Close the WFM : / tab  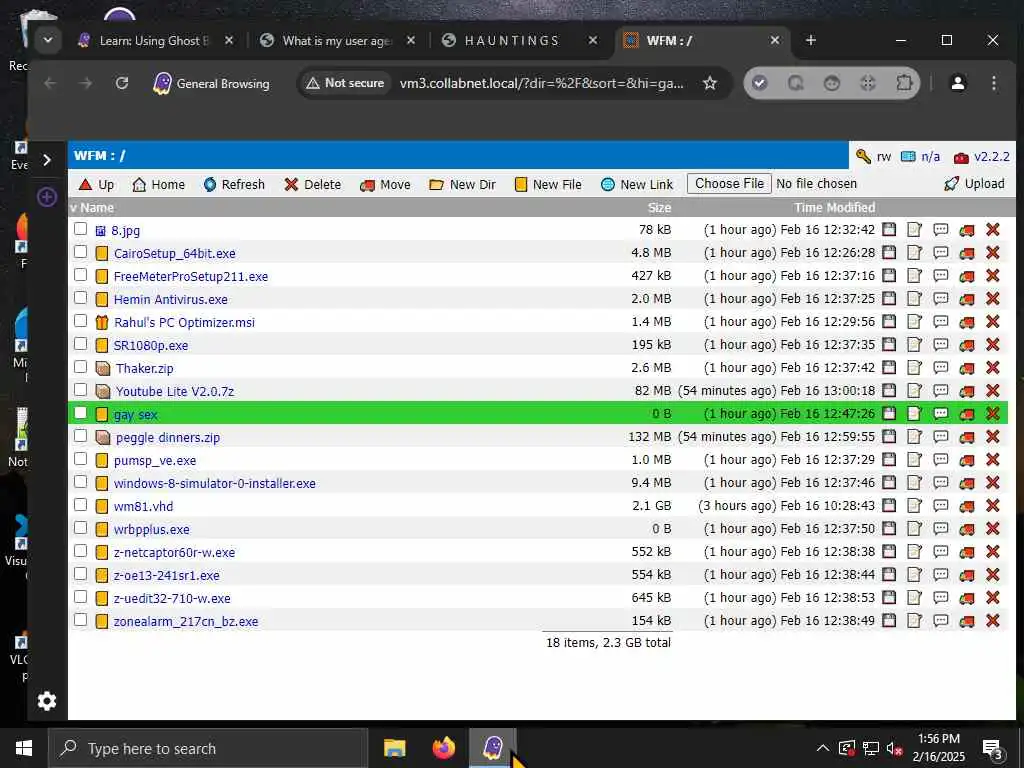(775, 40)
